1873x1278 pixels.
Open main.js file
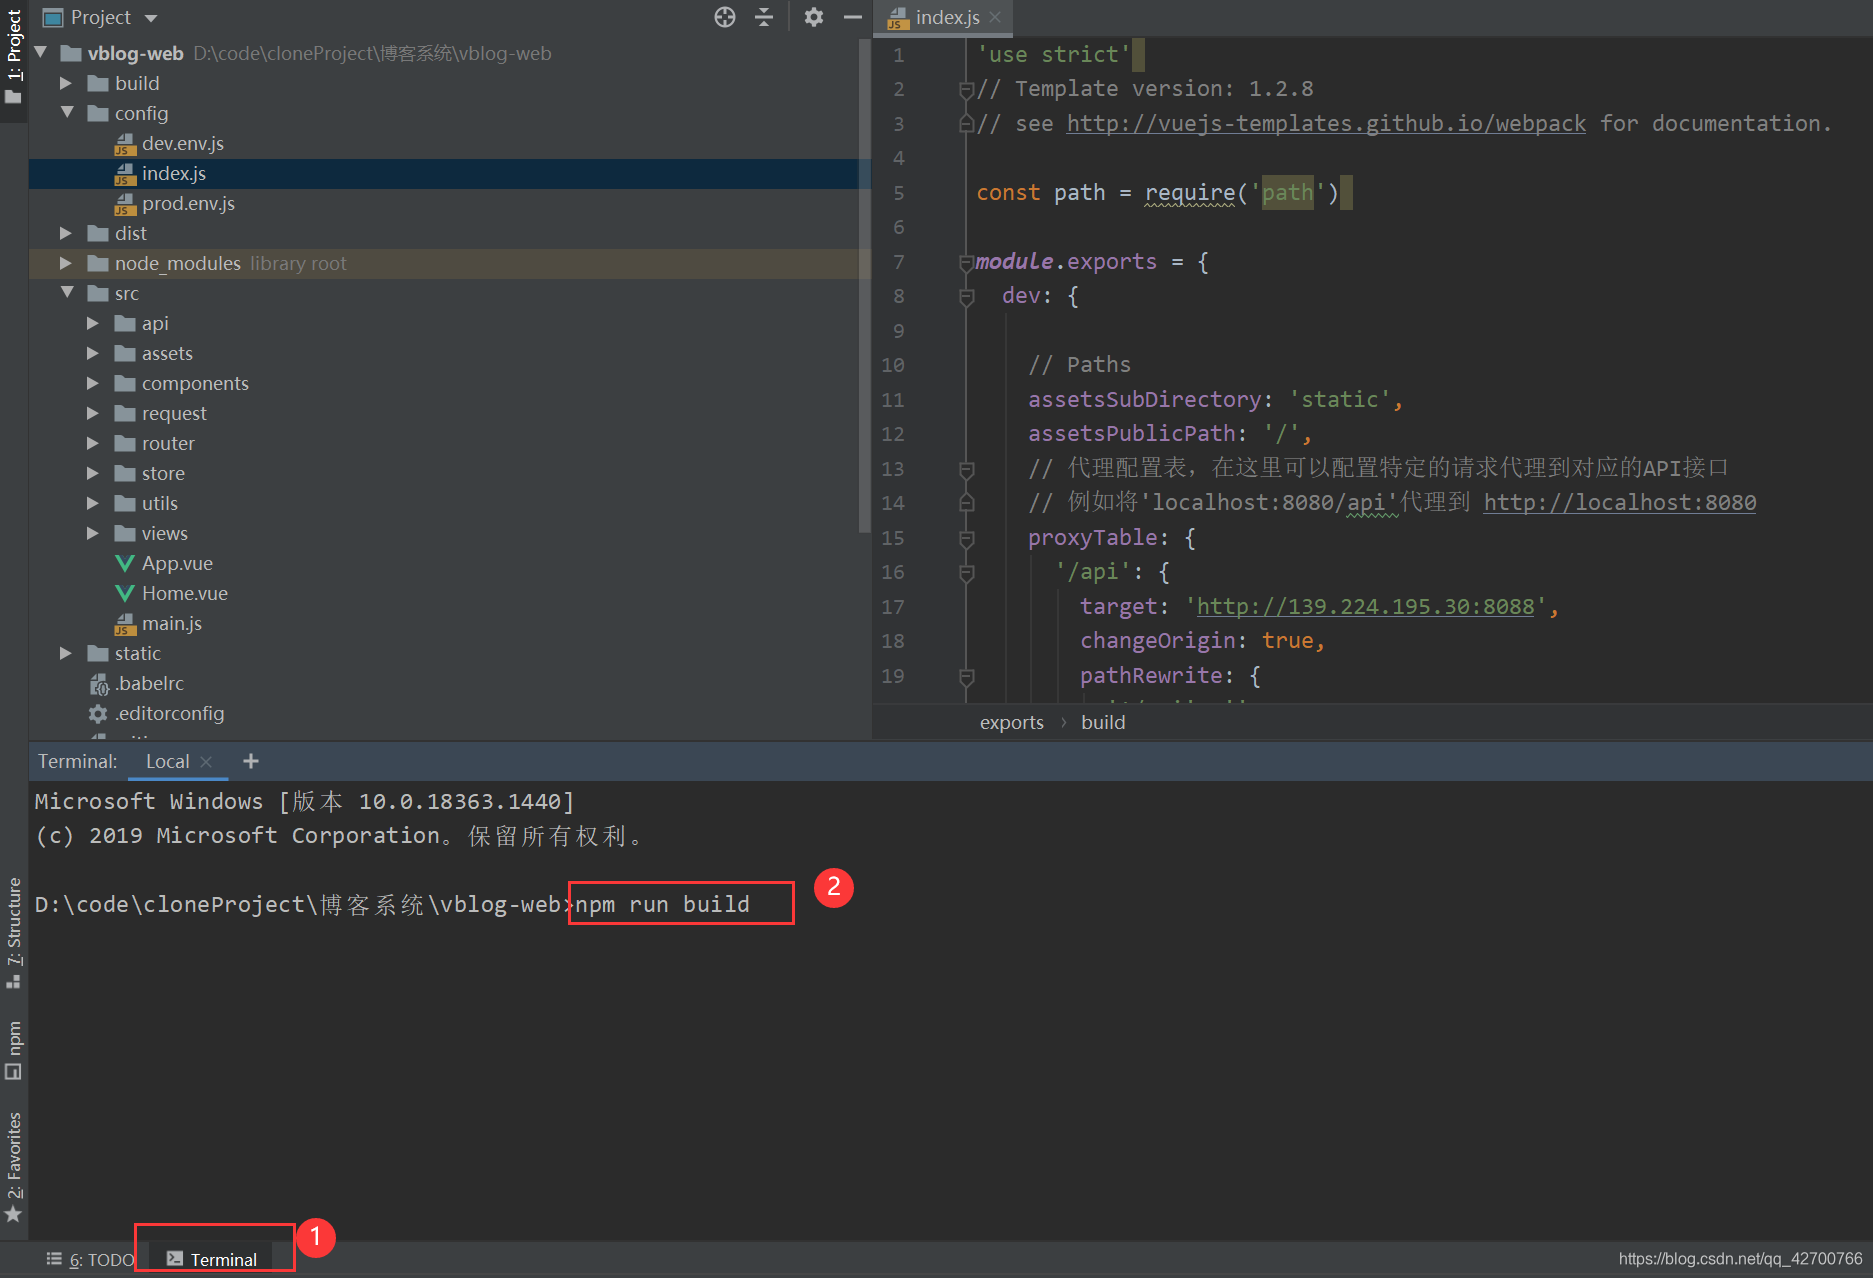[171, 623]
